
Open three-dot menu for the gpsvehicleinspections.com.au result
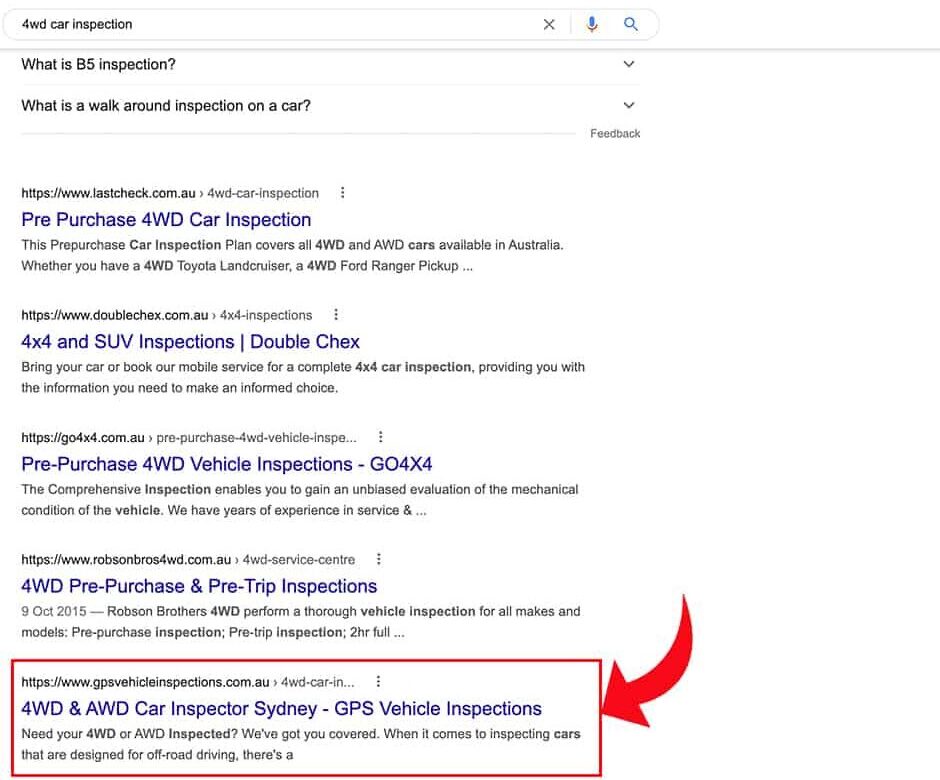[x=378, y=682]
